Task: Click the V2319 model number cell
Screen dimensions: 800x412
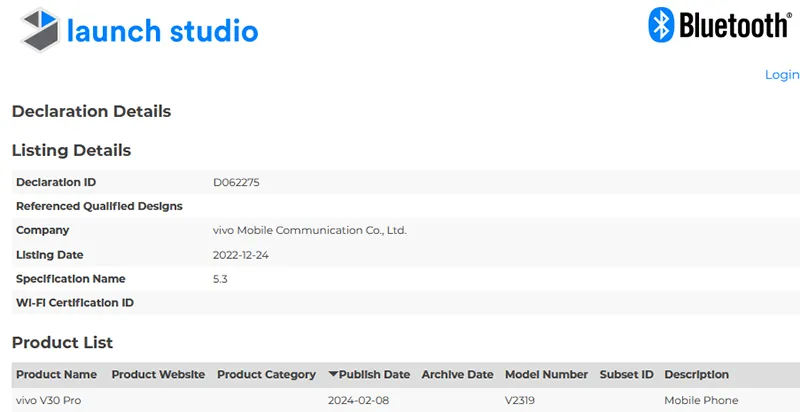Action: 520,400
